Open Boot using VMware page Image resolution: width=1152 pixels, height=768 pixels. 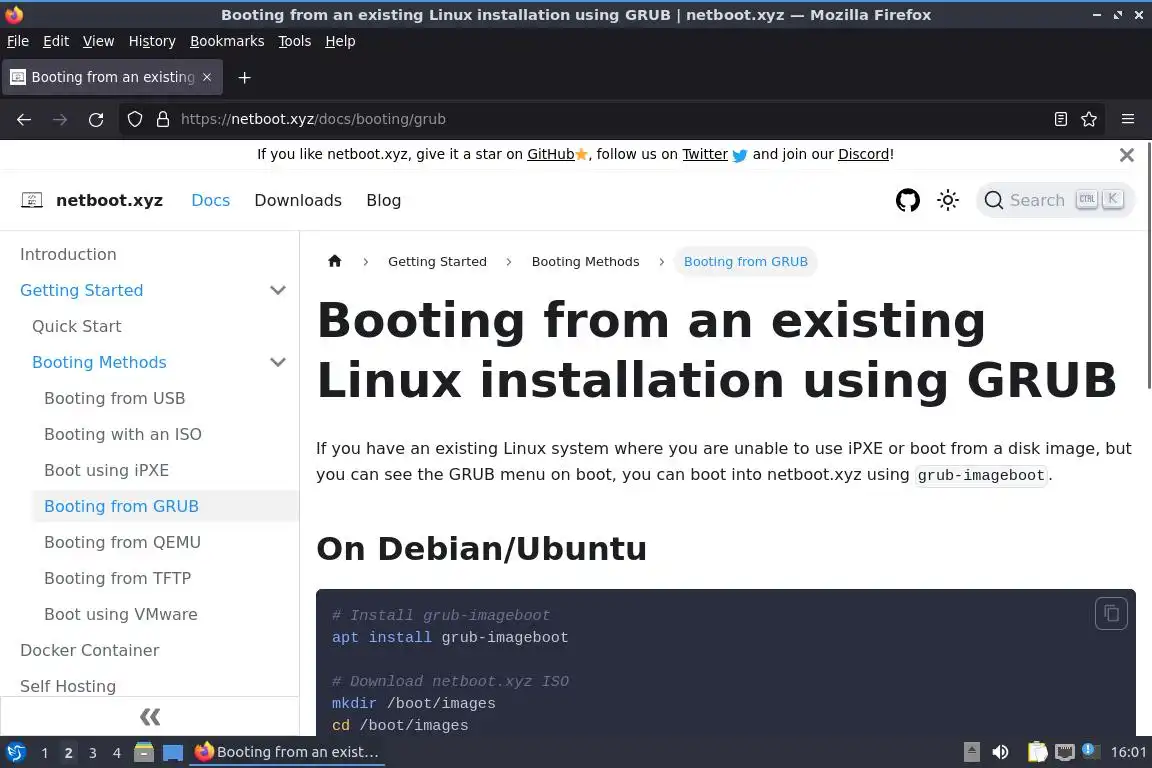120,614
